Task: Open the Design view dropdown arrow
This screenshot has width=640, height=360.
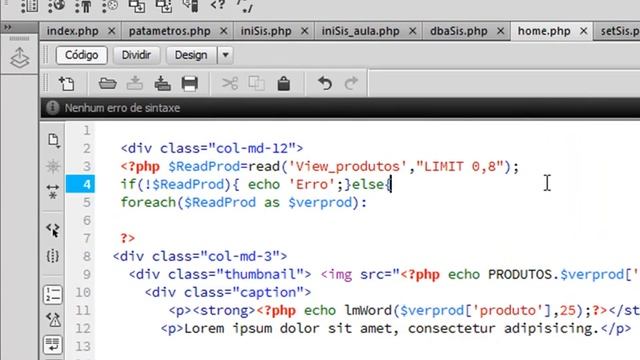Action: pyautogui.click(x=225, y=55)
